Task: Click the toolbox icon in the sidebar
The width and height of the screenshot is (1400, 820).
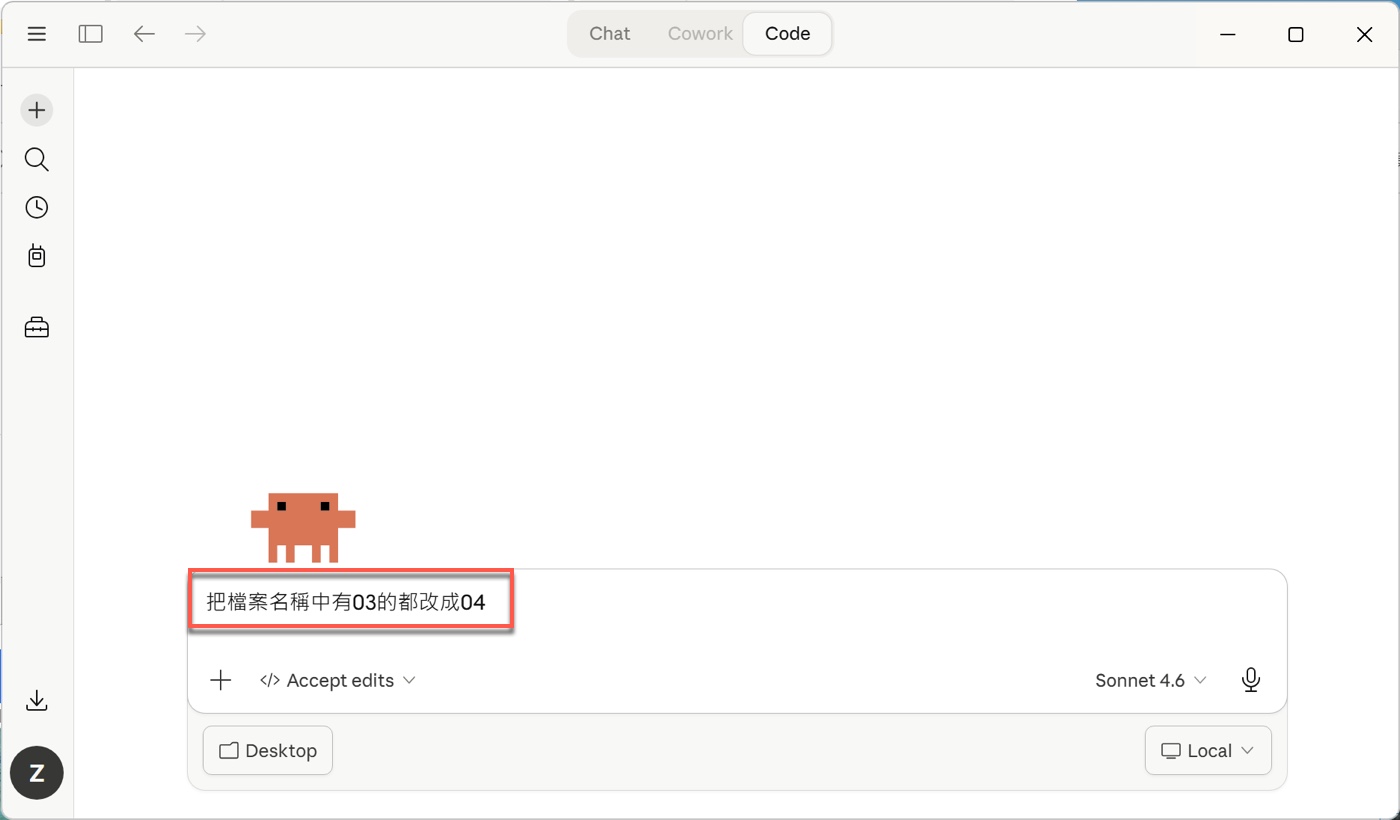Action: click(x=37, y=327)
